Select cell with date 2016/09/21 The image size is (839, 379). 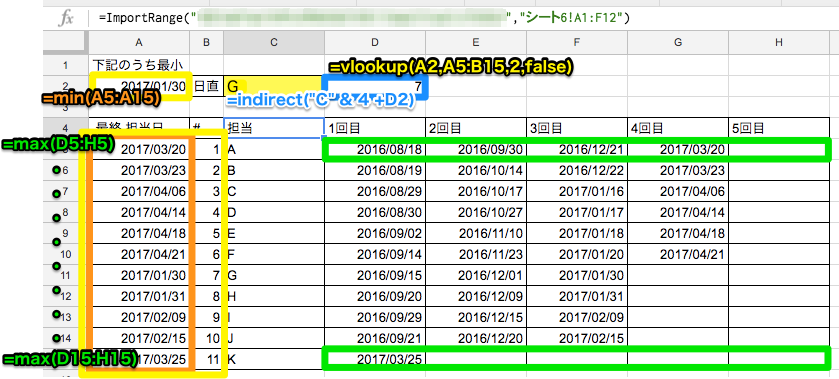tap(375, 338)
